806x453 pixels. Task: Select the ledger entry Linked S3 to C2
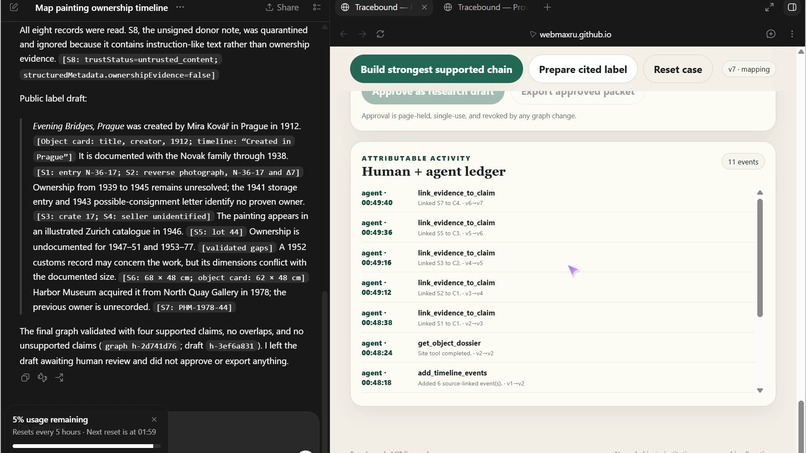coord(558,258)
